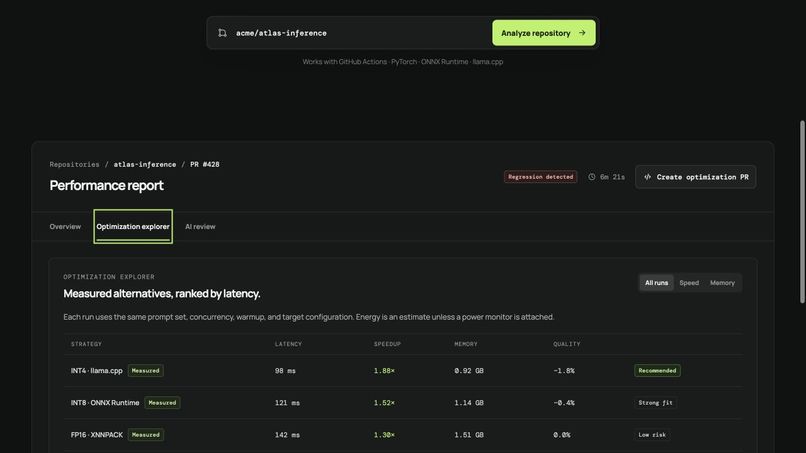The image size is (806, 453).
Task: Click the Performance report heading
Action: 106,185
